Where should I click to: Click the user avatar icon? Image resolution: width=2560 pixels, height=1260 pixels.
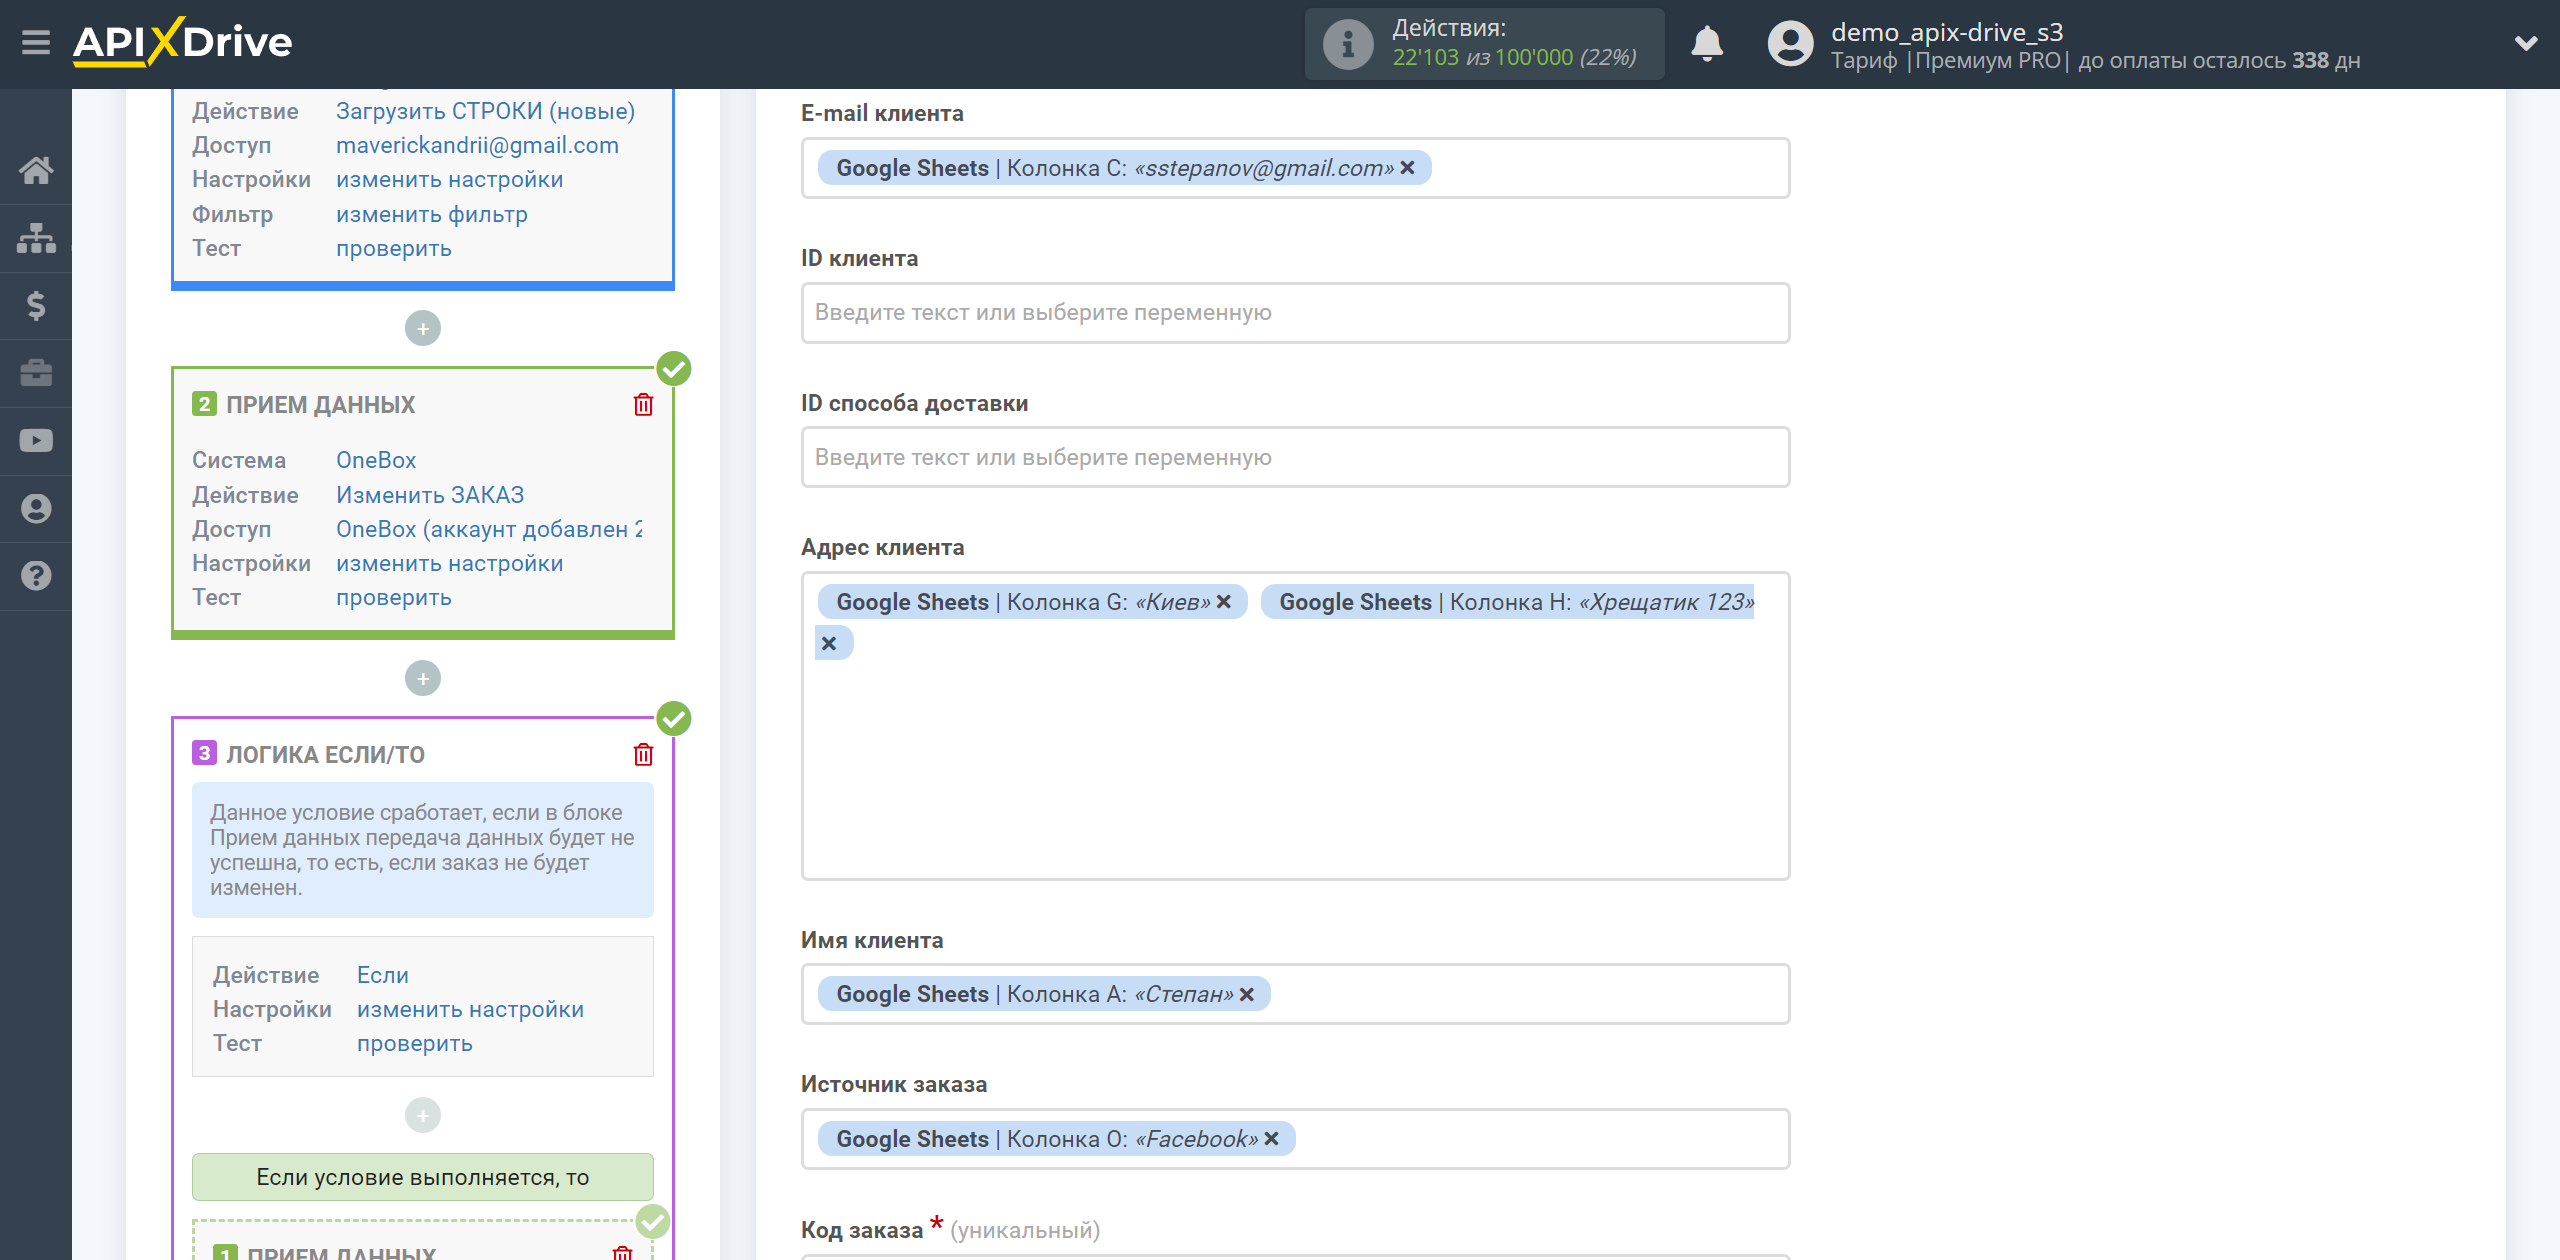coord(1790,44)
